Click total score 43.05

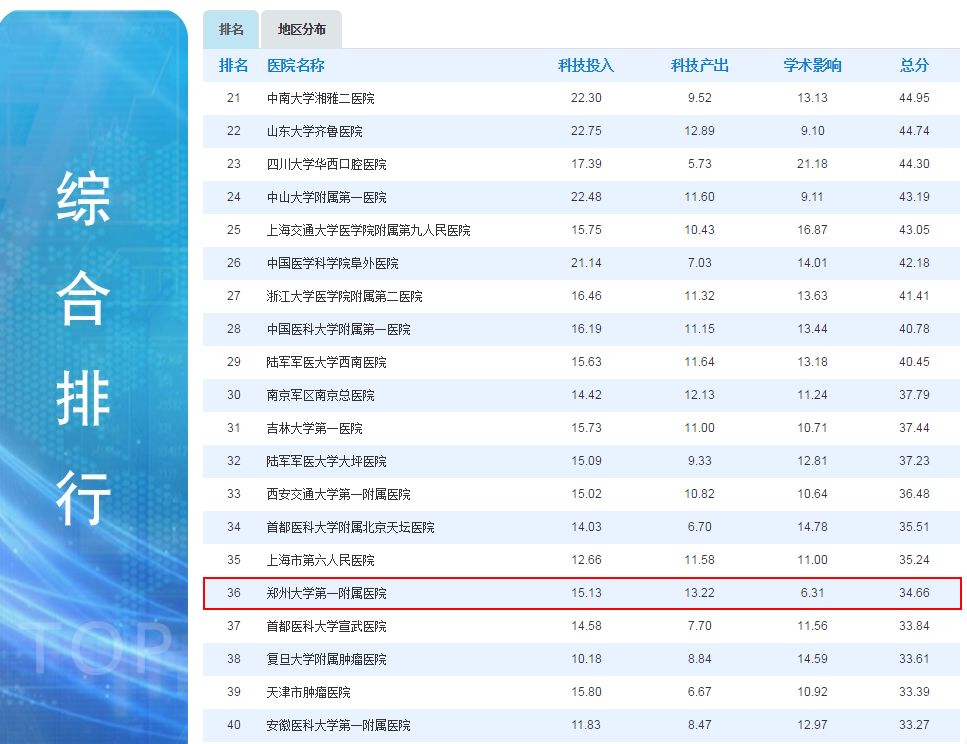click(914, 230)
